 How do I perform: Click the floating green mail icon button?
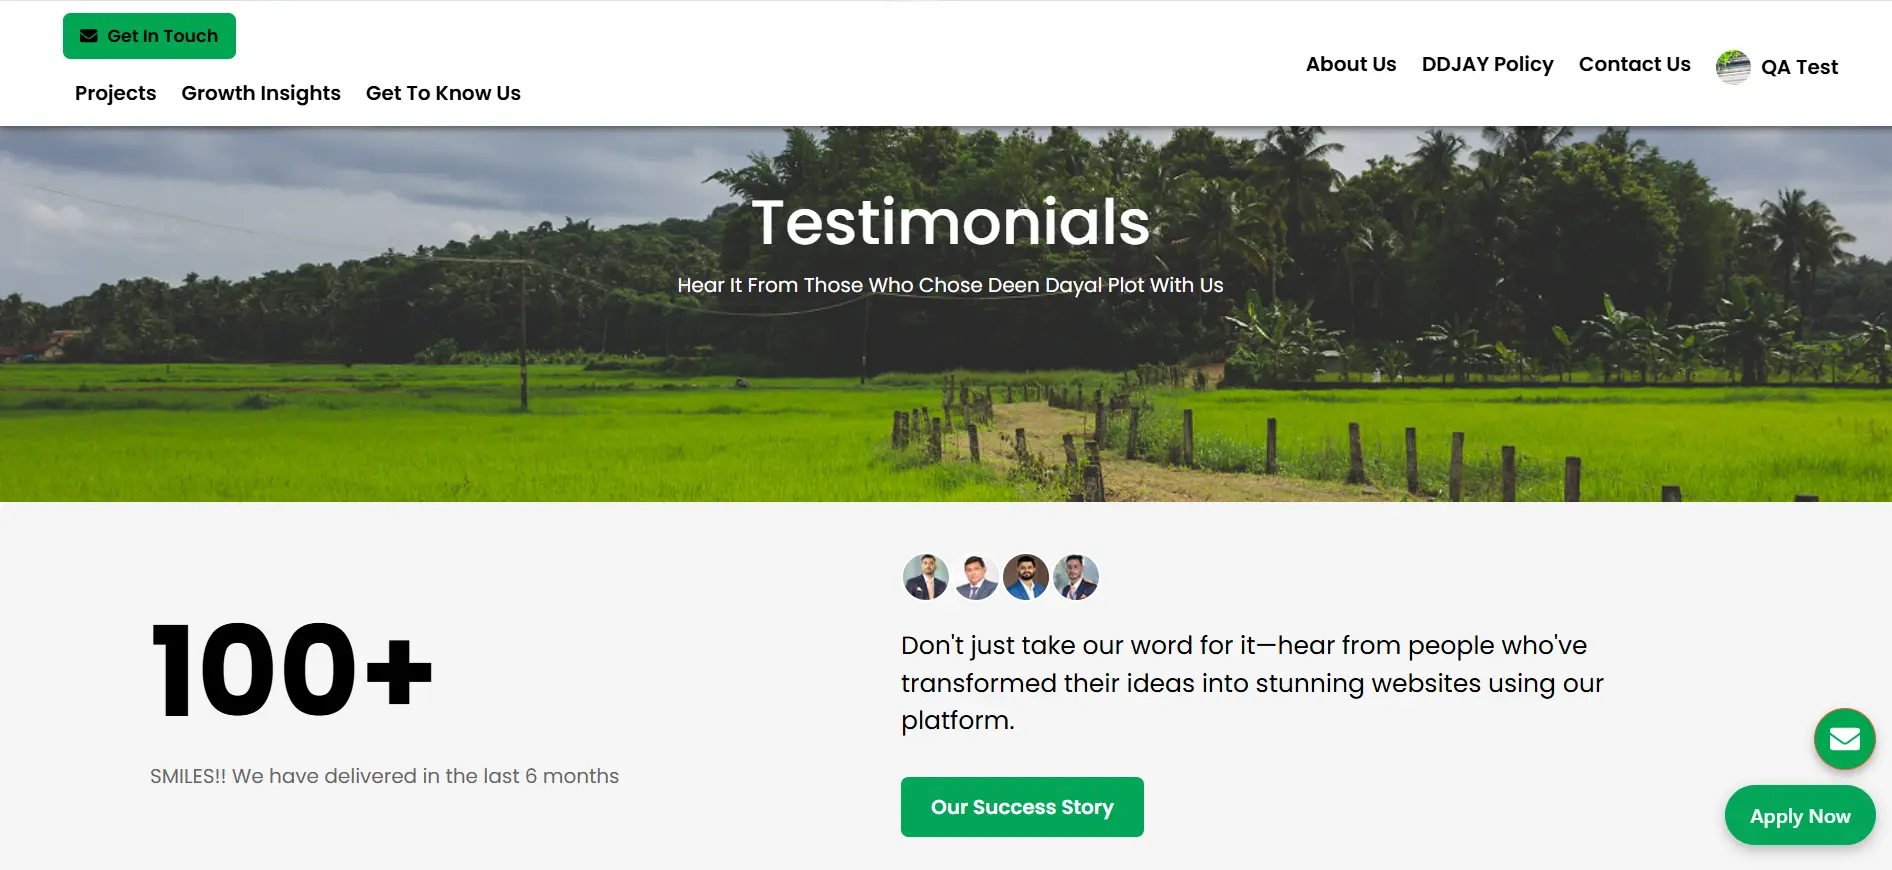(x=1844, y=739)
